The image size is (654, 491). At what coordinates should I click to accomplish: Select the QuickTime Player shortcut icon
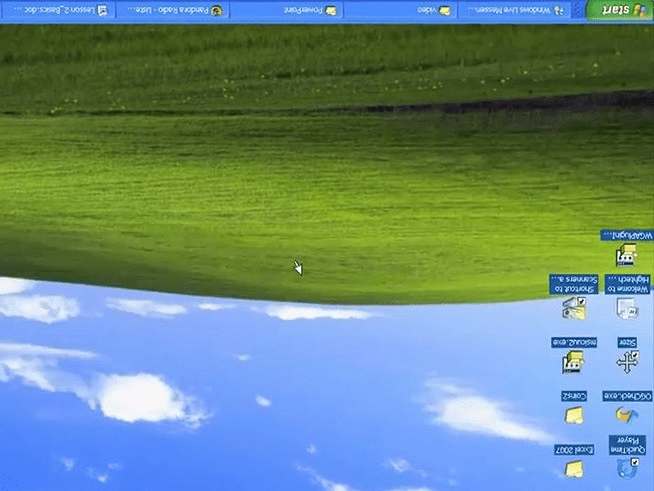(x=627, y=457)
